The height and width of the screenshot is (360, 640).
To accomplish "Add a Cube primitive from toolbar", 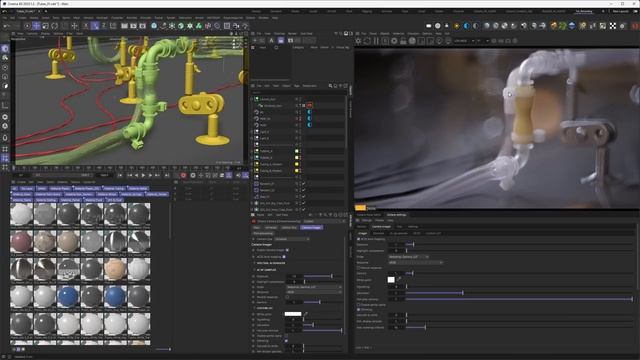I will 154,26.
